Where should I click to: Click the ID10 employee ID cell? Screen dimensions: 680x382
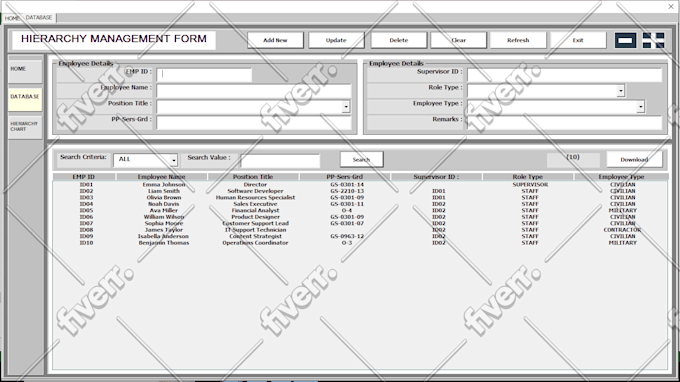86,243
